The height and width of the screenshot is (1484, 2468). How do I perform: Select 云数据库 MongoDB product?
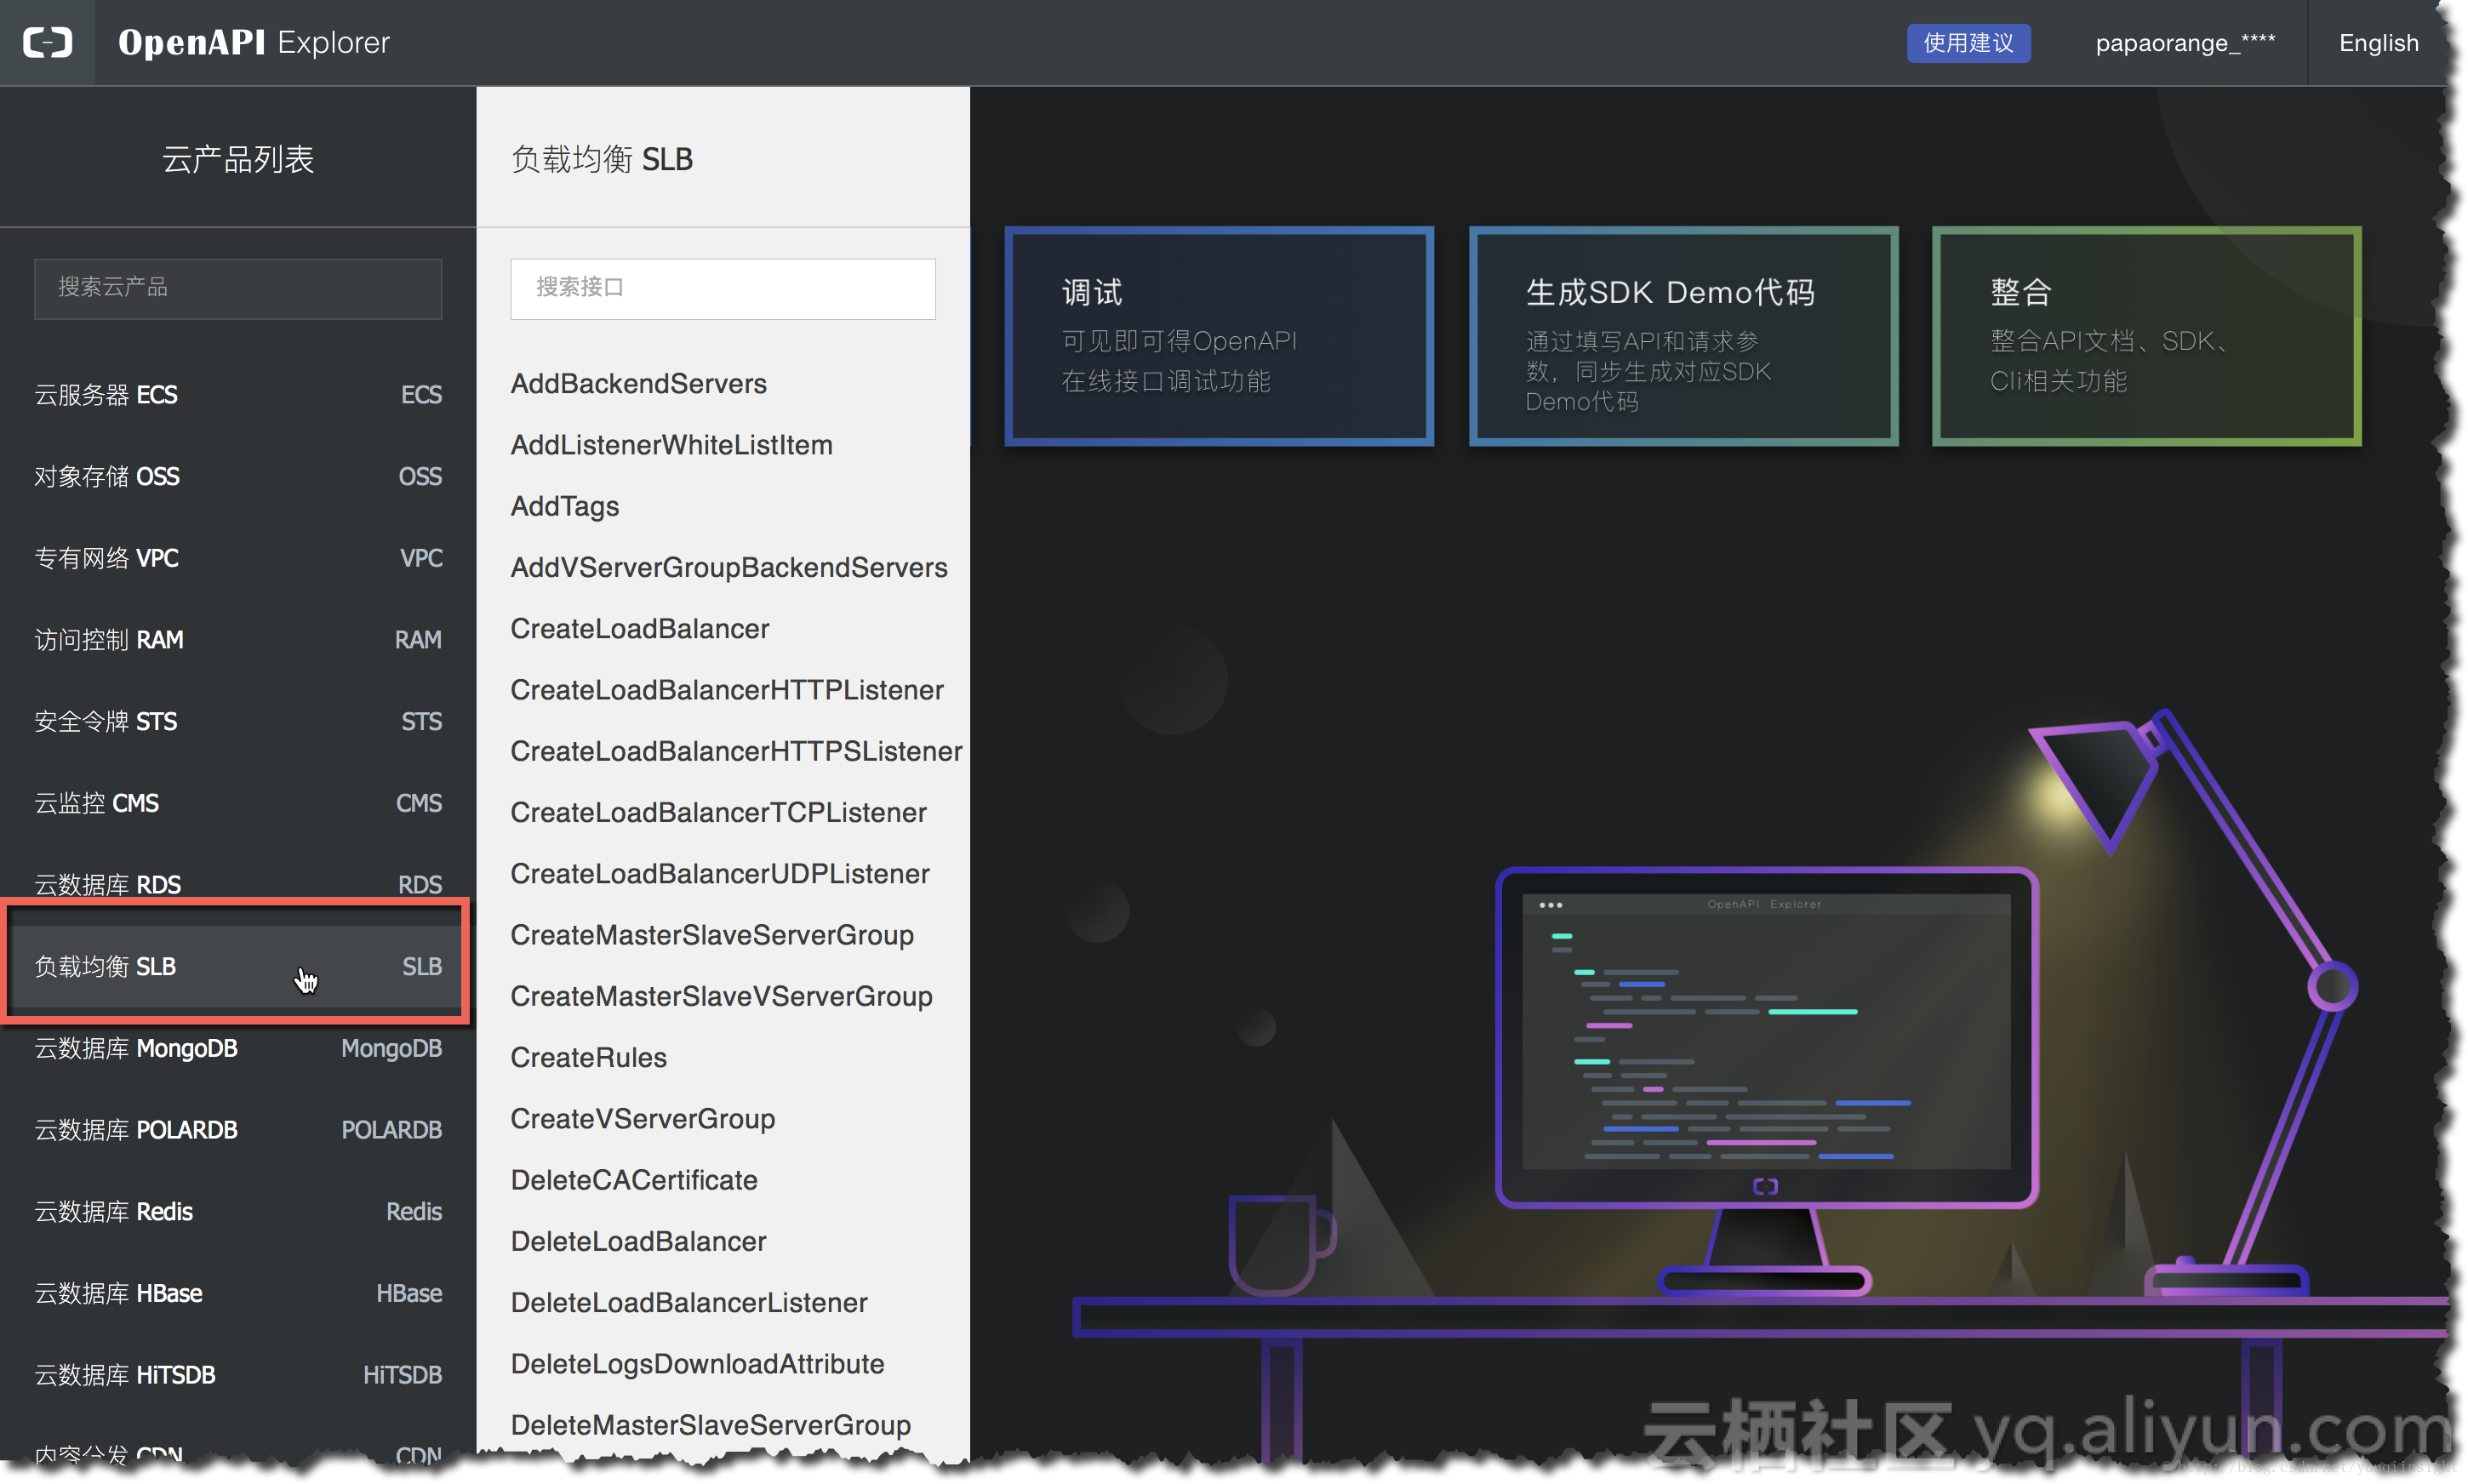(x=238, y=1047)
